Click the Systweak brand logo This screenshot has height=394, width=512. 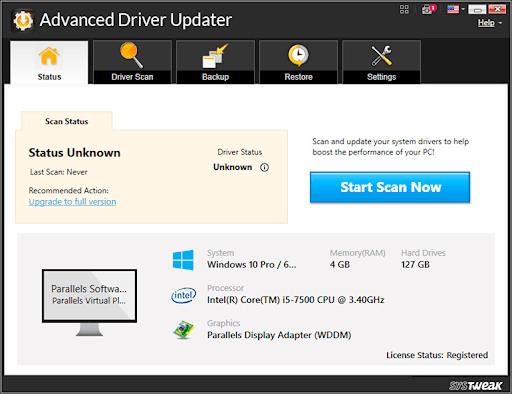pyautogui.click(x=475, y=386)
